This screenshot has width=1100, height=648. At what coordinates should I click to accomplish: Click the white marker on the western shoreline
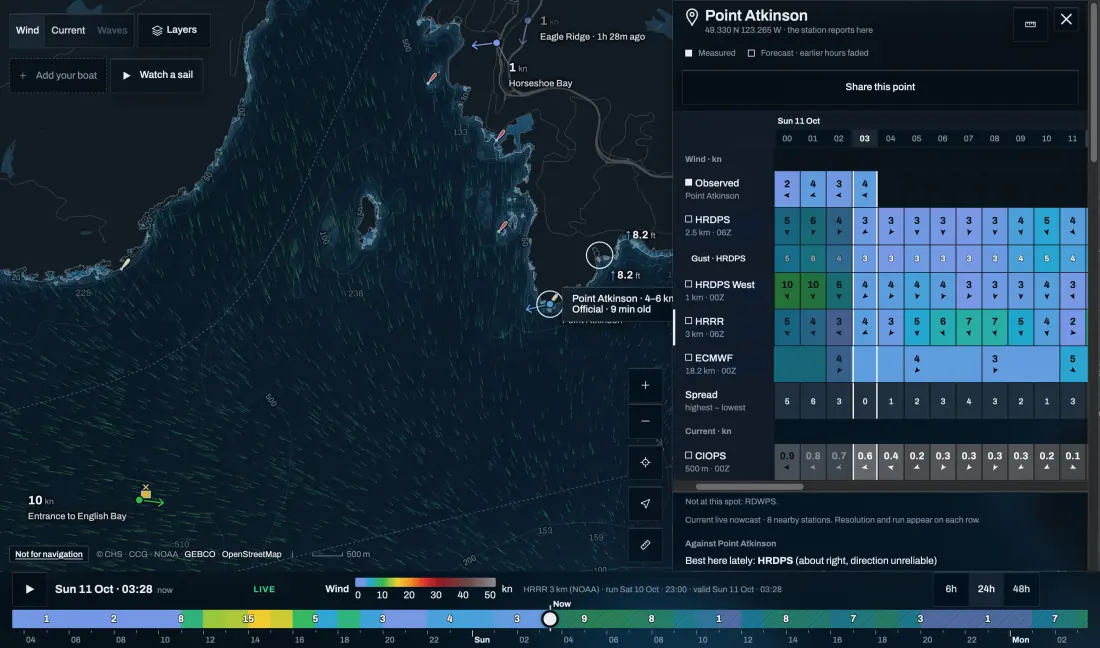(125, 264)
